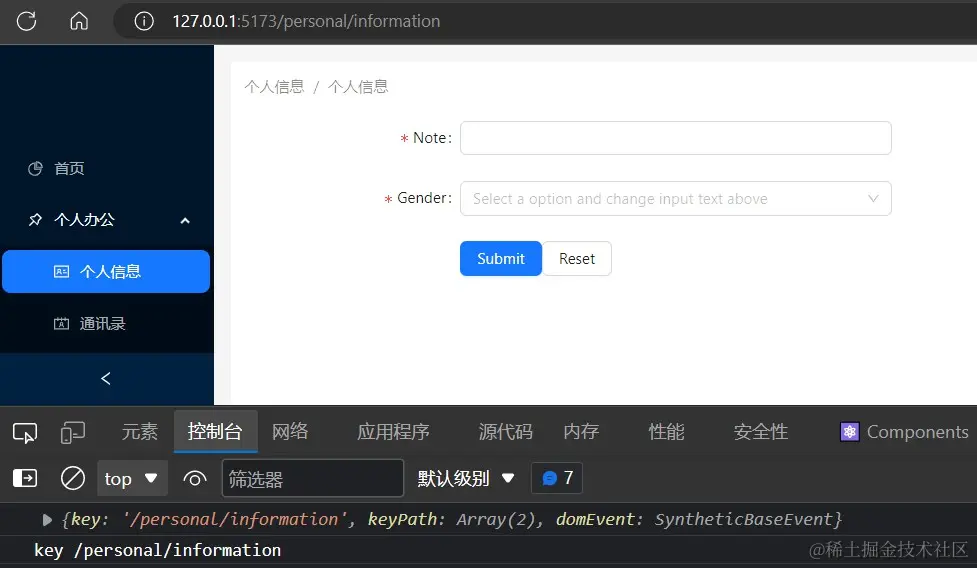Image resolution: width=977 pixels, height=568 pixels.
Task: Focus the Note input field
Action: coord(675,138)
